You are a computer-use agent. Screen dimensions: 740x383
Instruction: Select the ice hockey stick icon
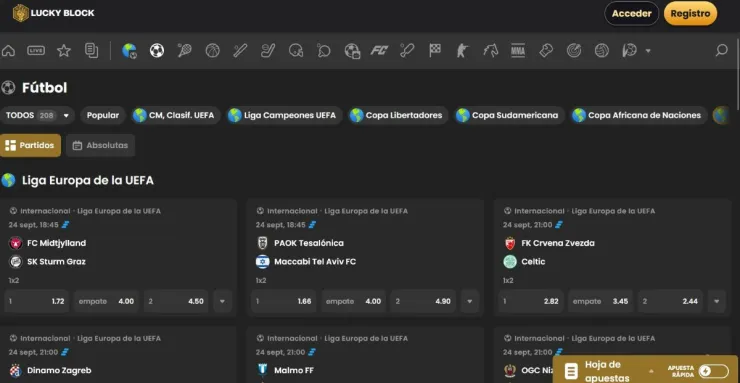click(x=268, y=50)
